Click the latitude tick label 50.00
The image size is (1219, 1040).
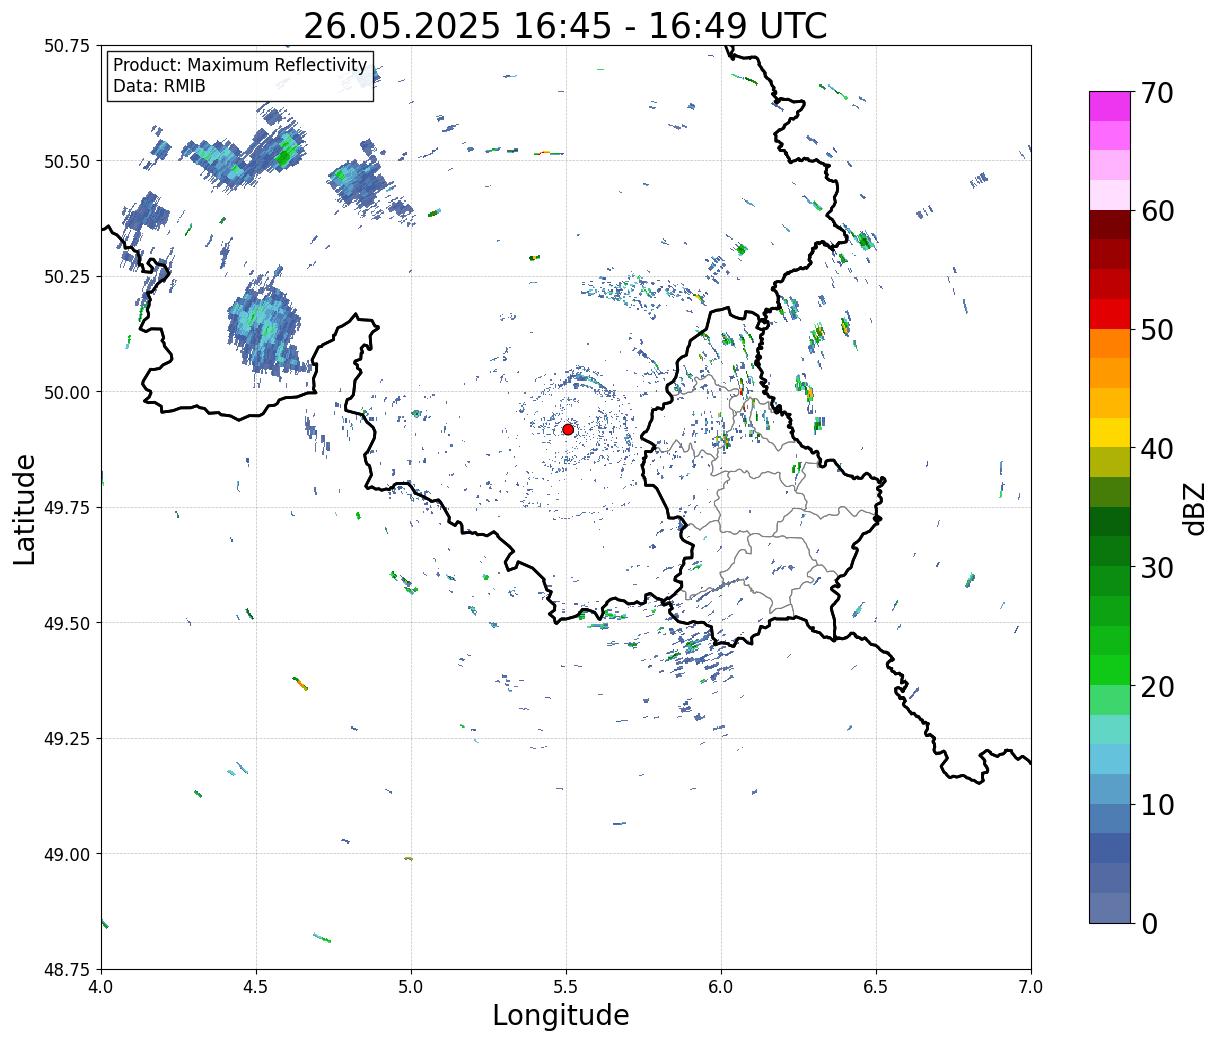click(x=67, y=392)
